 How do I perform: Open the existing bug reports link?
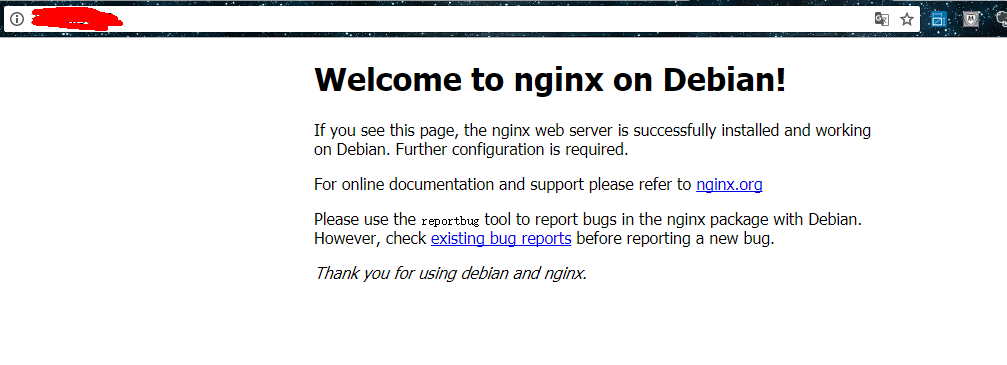[x=501, y=238]
